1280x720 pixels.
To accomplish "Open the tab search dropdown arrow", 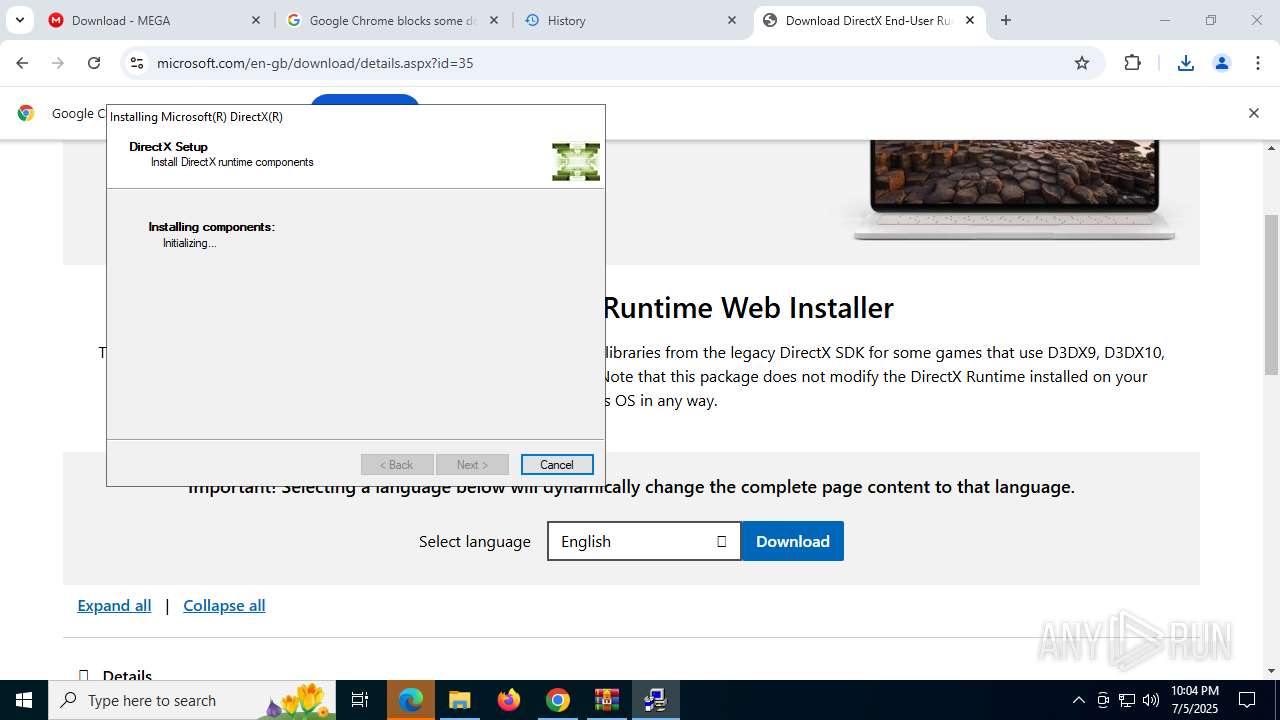I will coord(19,20).
